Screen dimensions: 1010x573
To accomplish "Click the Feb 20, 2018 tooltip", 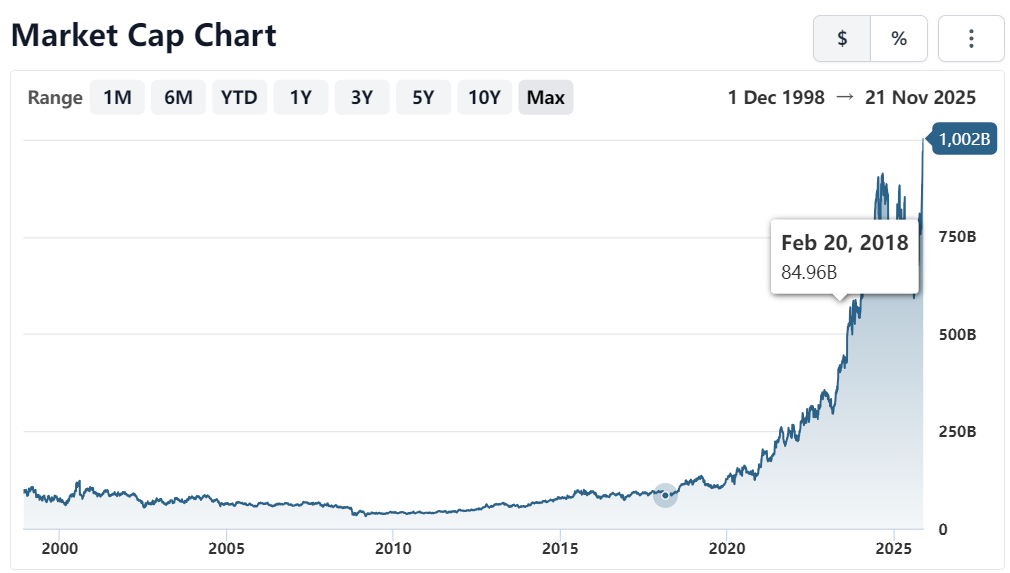I will point(844,255).
